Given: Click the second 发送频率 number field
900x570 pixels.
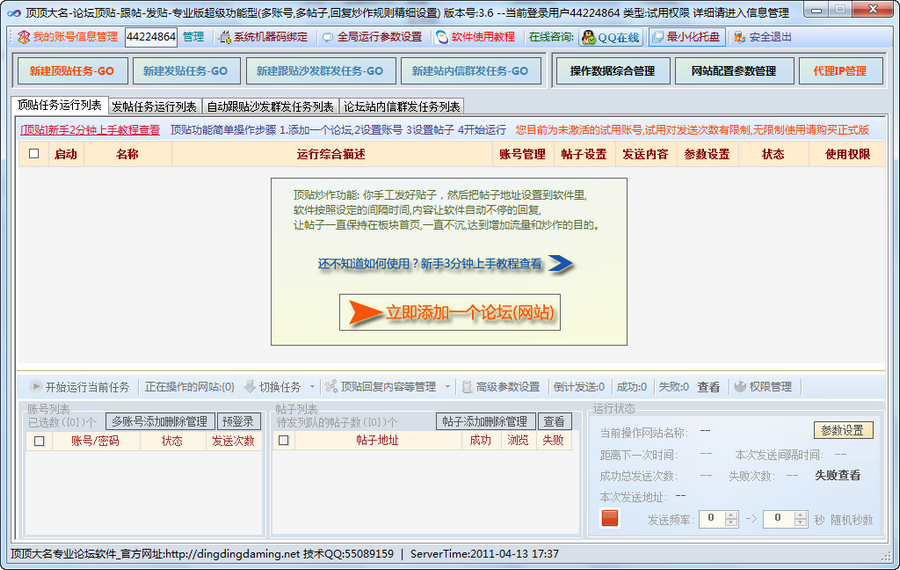Looking at the screenshot, I should 779,519.
